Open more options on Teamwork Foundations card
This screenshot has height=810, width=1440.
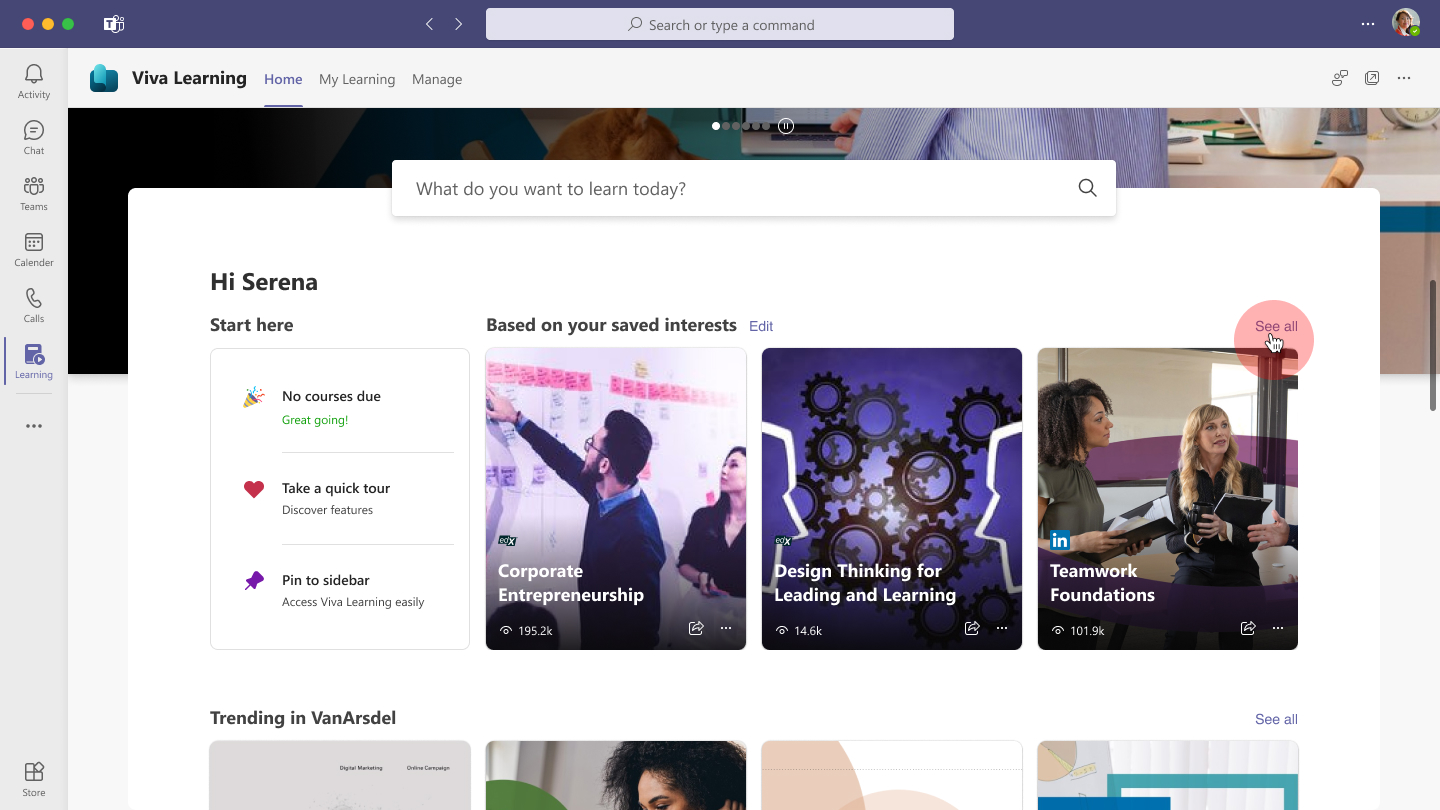(x=1278, y=628)
